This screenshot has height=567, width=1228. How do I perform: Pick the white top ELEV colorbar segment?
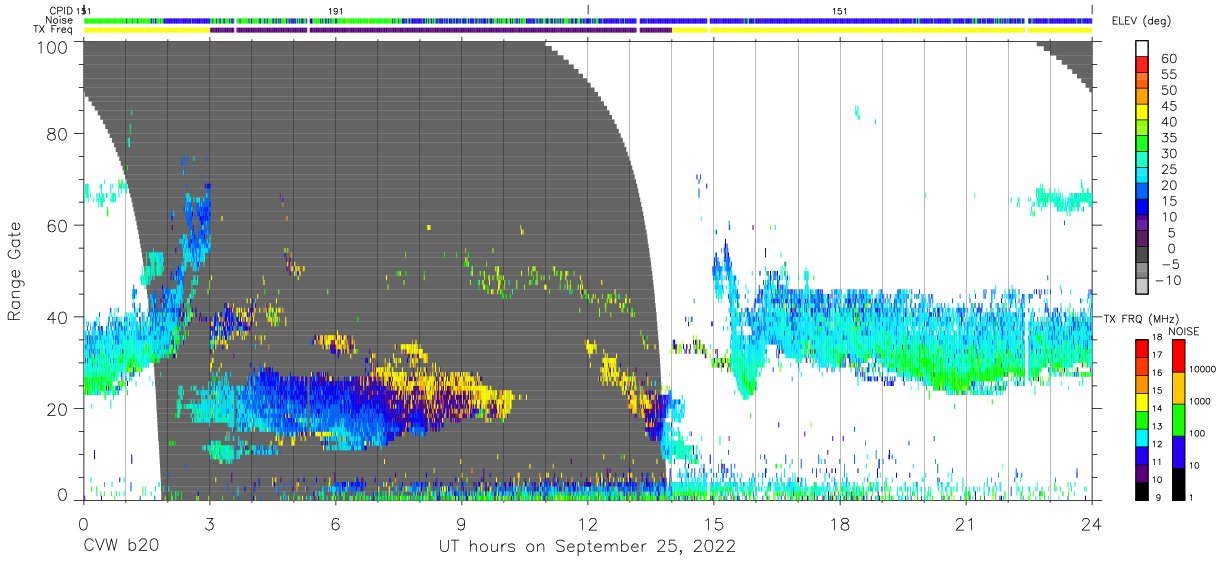click(1143, 48)
